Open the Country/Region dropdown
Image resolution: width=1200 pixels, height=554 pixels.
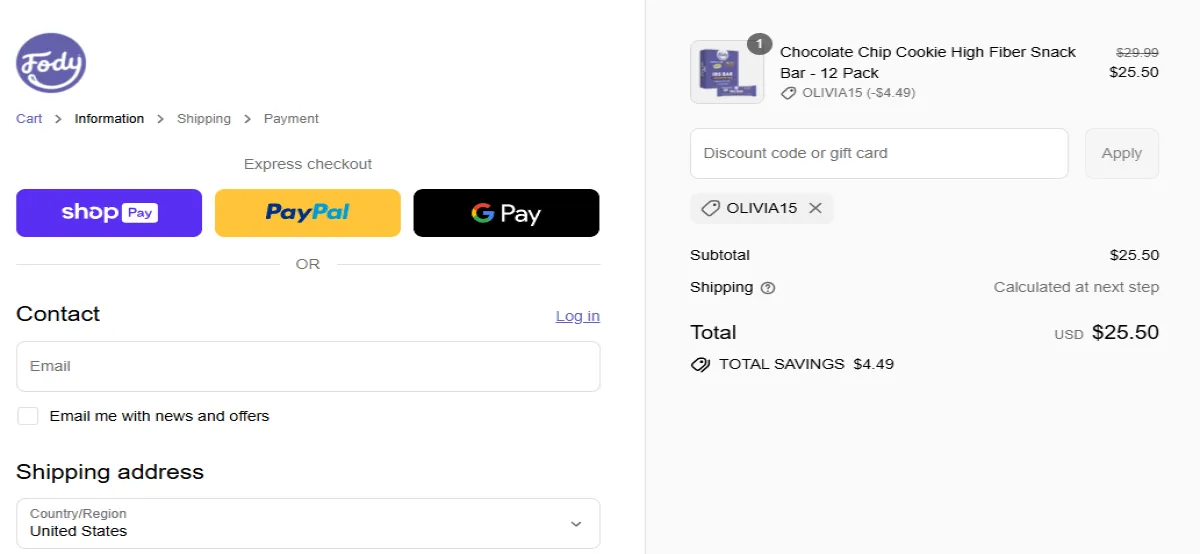[x=308, y=523]
